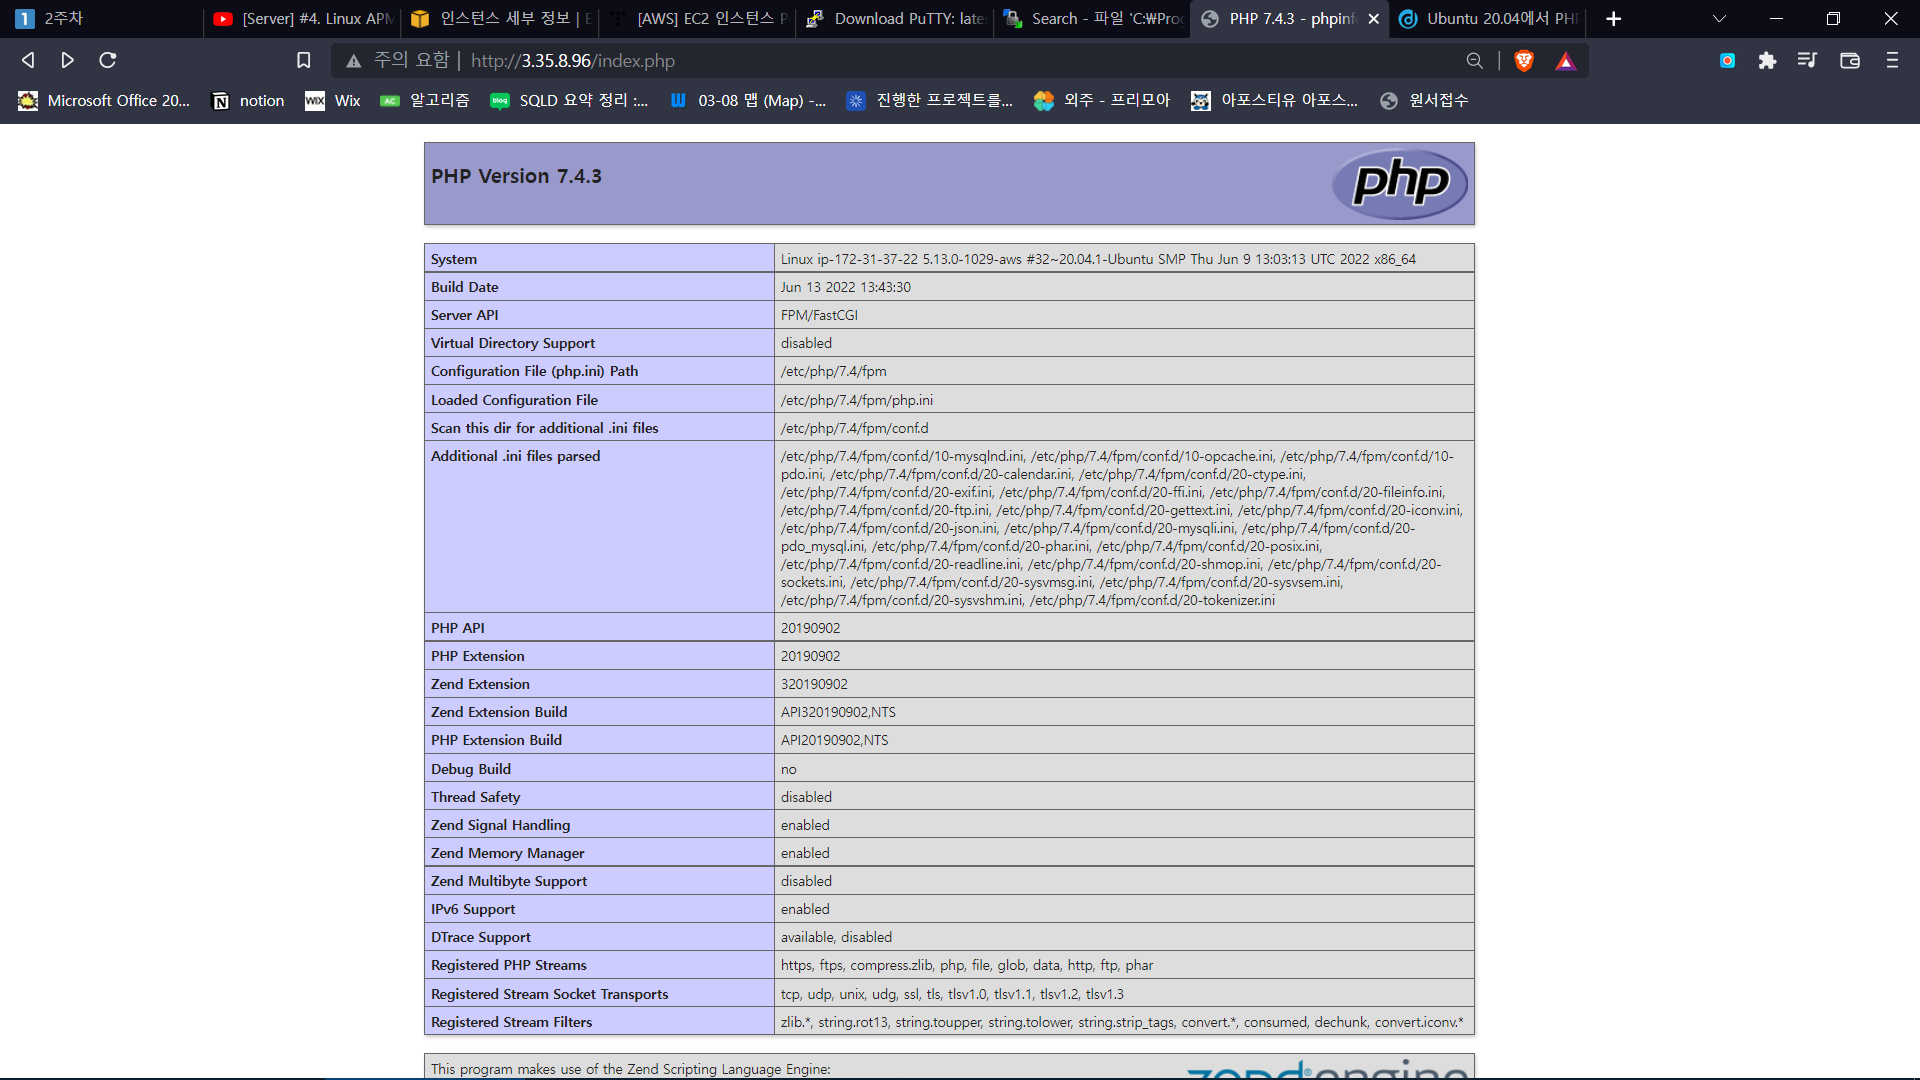The width and height of the screenshot is (1920, 1080).
Task: Open the extensions puzzle icon
Action: (x=1767, y=61)
